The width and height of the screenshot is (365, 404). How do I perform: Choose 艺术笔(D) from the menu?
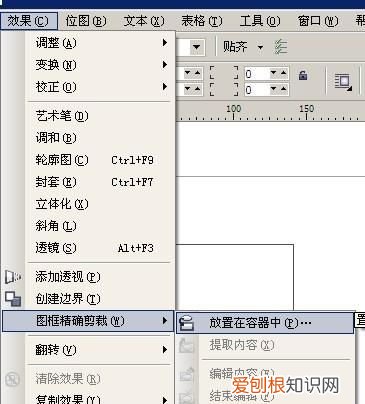click(100, 116)
